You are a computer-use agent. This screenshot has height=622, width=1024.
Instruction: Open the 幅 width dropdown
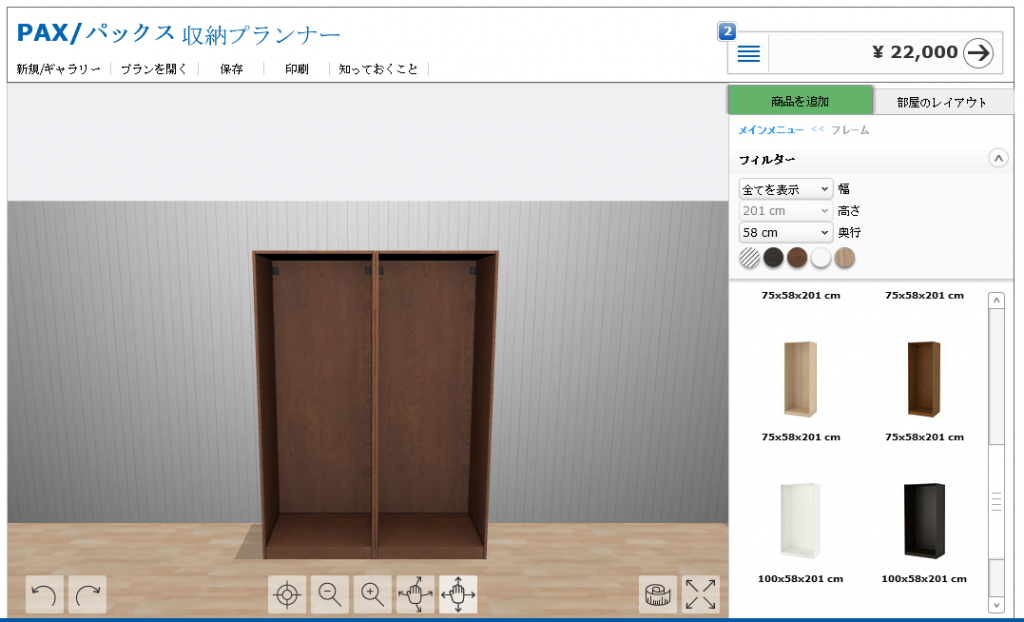786,189
